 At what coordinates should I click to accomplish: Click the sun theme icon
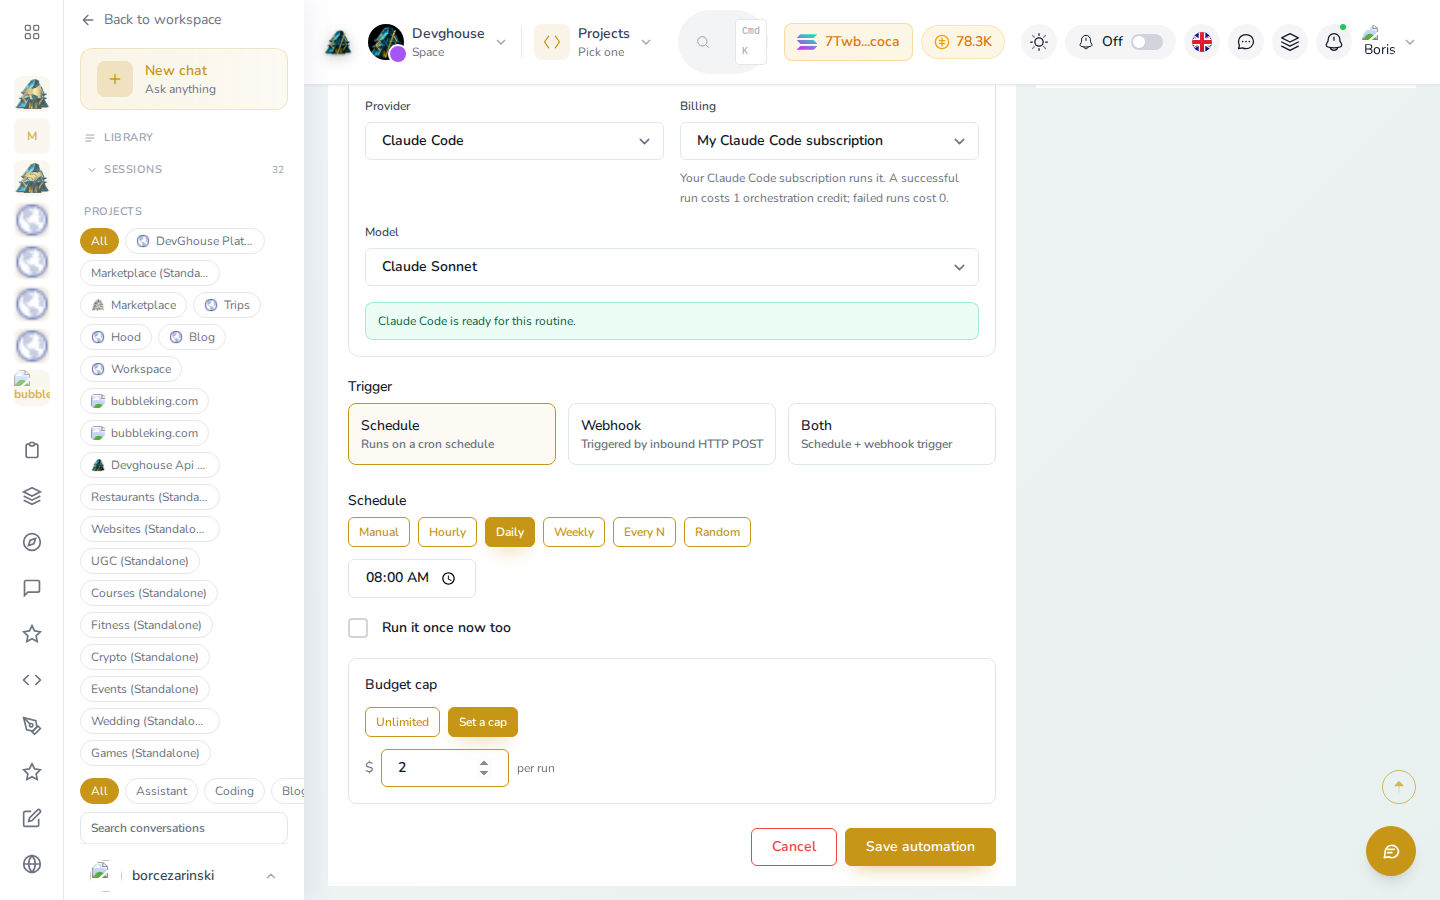(1039, 42)
